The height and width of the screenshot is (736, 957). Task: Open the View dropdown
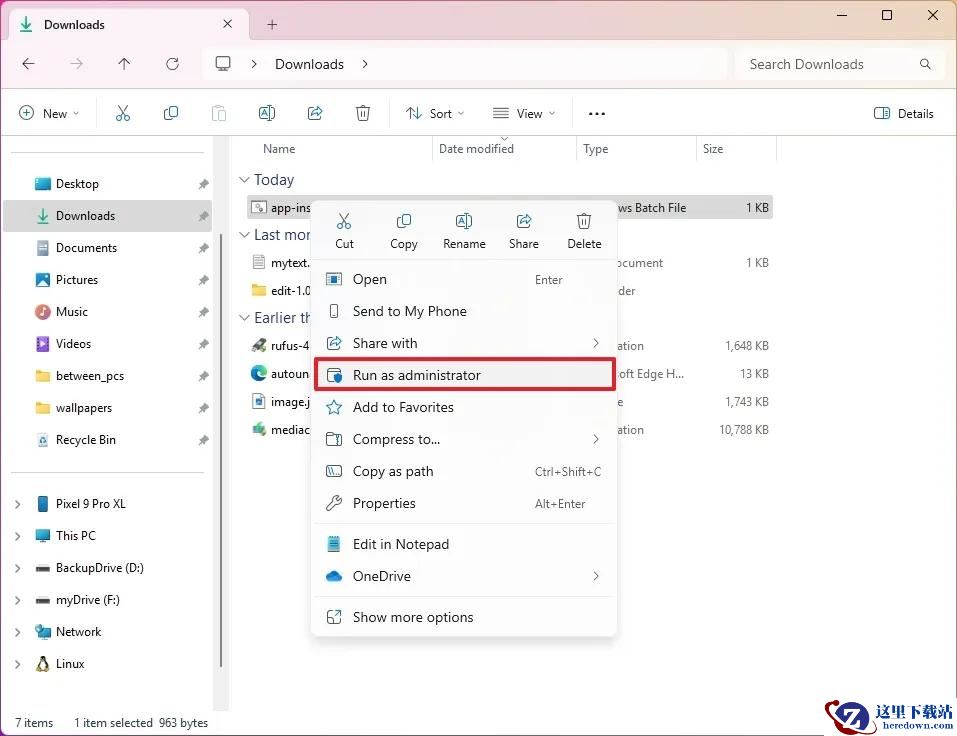pyautogui.click(x=524, y=114)
